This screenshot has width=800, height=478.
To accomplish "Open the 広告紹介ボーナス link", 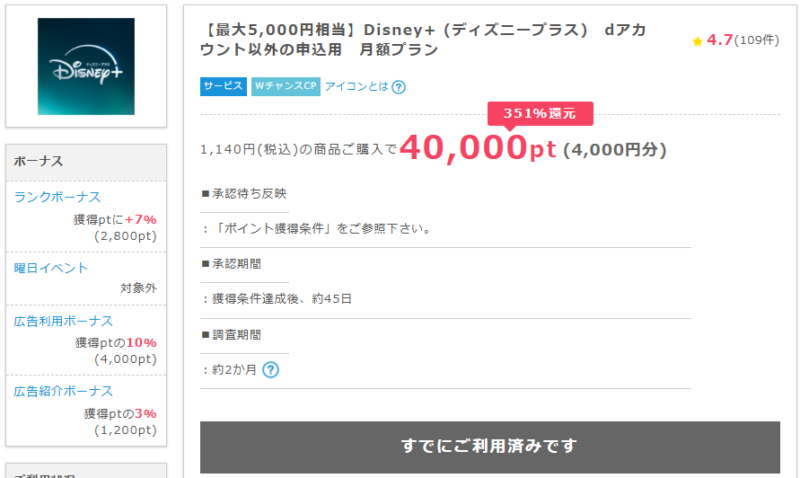I will point(63,391).
